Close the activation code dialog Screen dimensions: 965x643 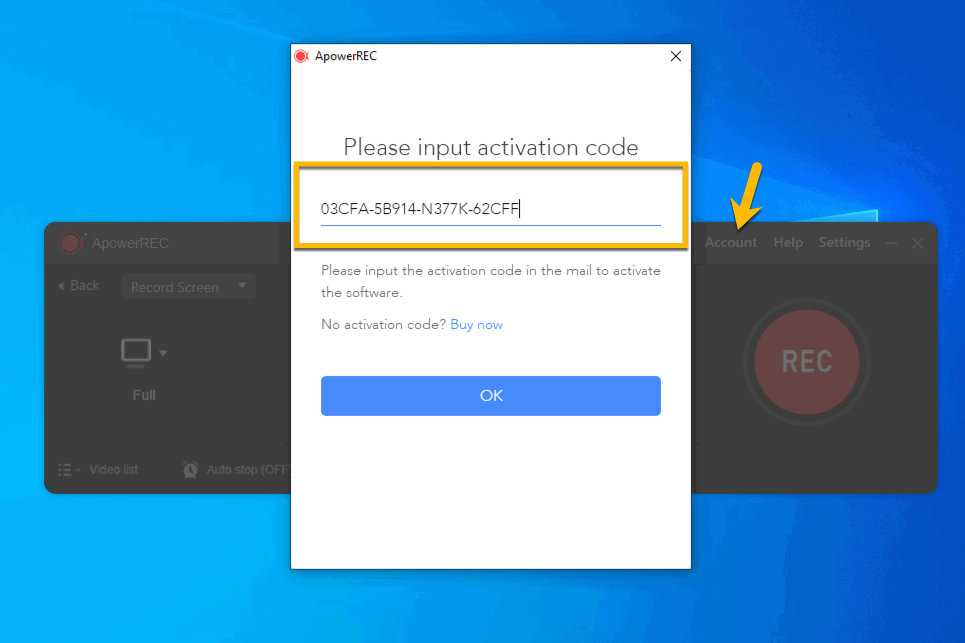tap(675, 57)
